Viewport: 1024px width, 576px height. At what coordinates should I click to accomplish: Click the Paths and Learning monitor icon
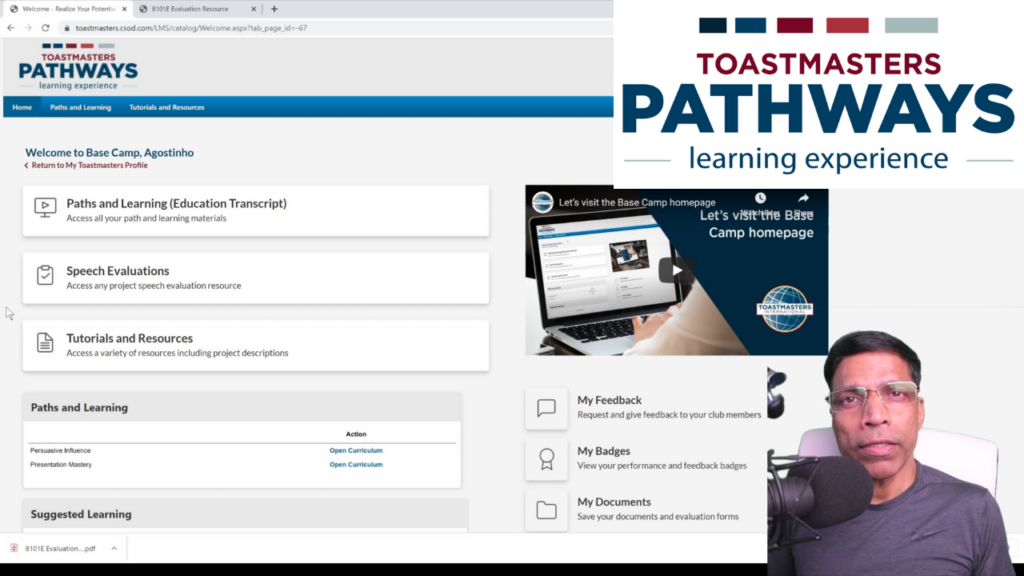45,208
